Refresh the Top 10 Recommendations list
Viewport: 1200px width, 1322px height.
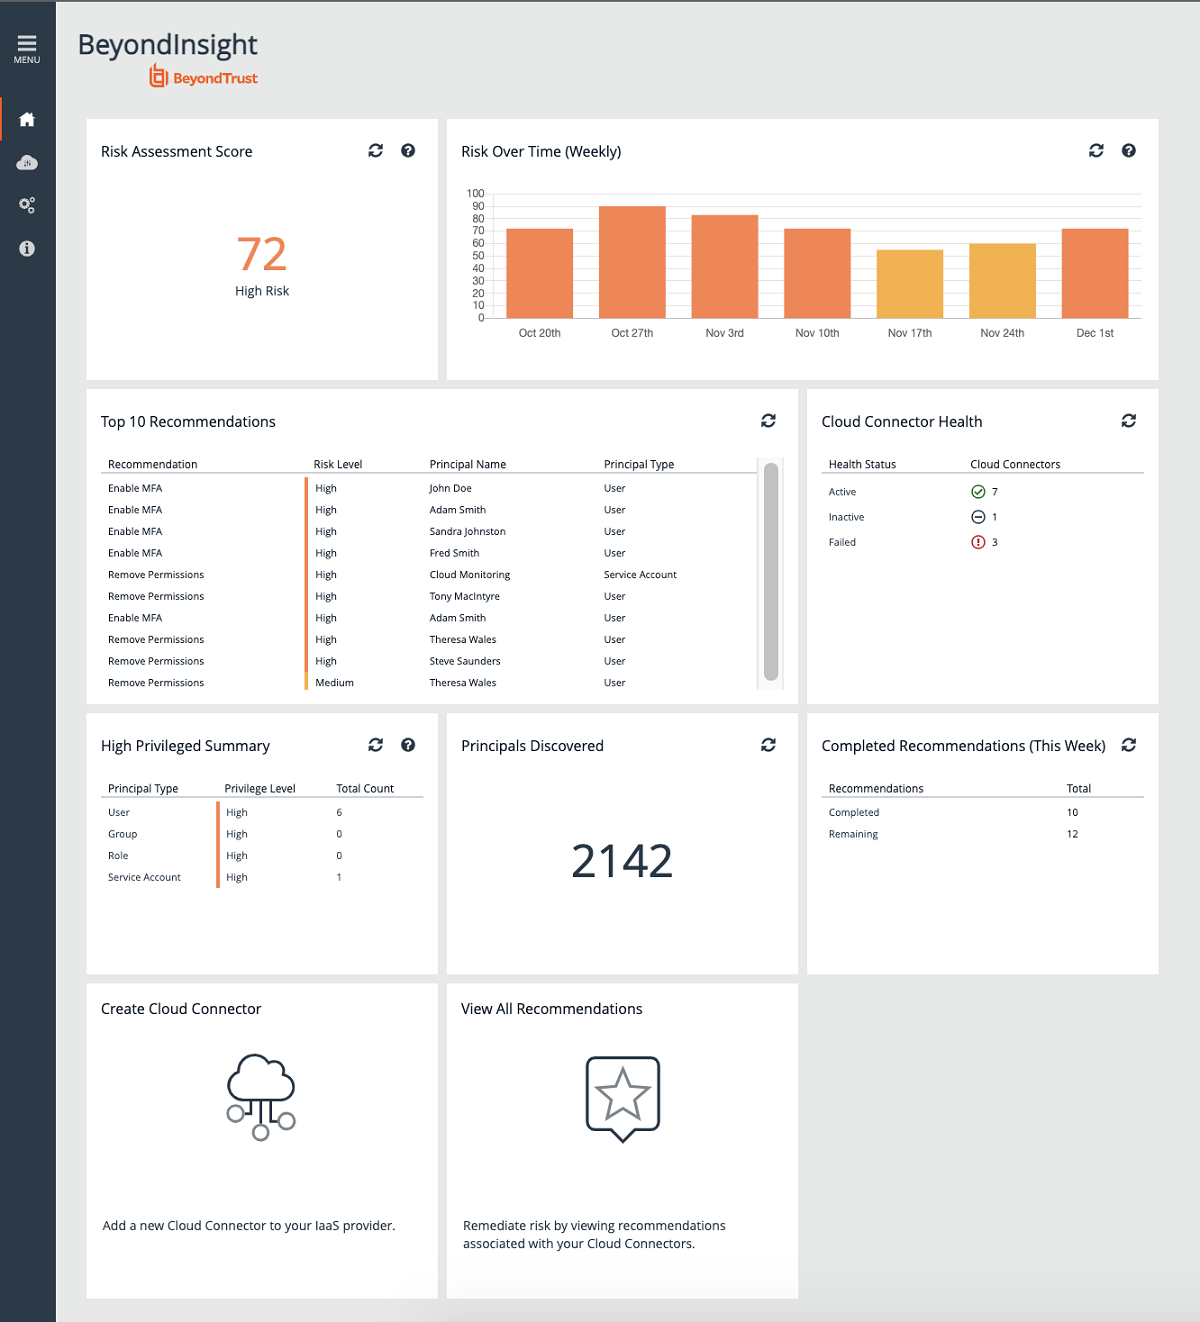pyautogui.click(x=768, y=421)
